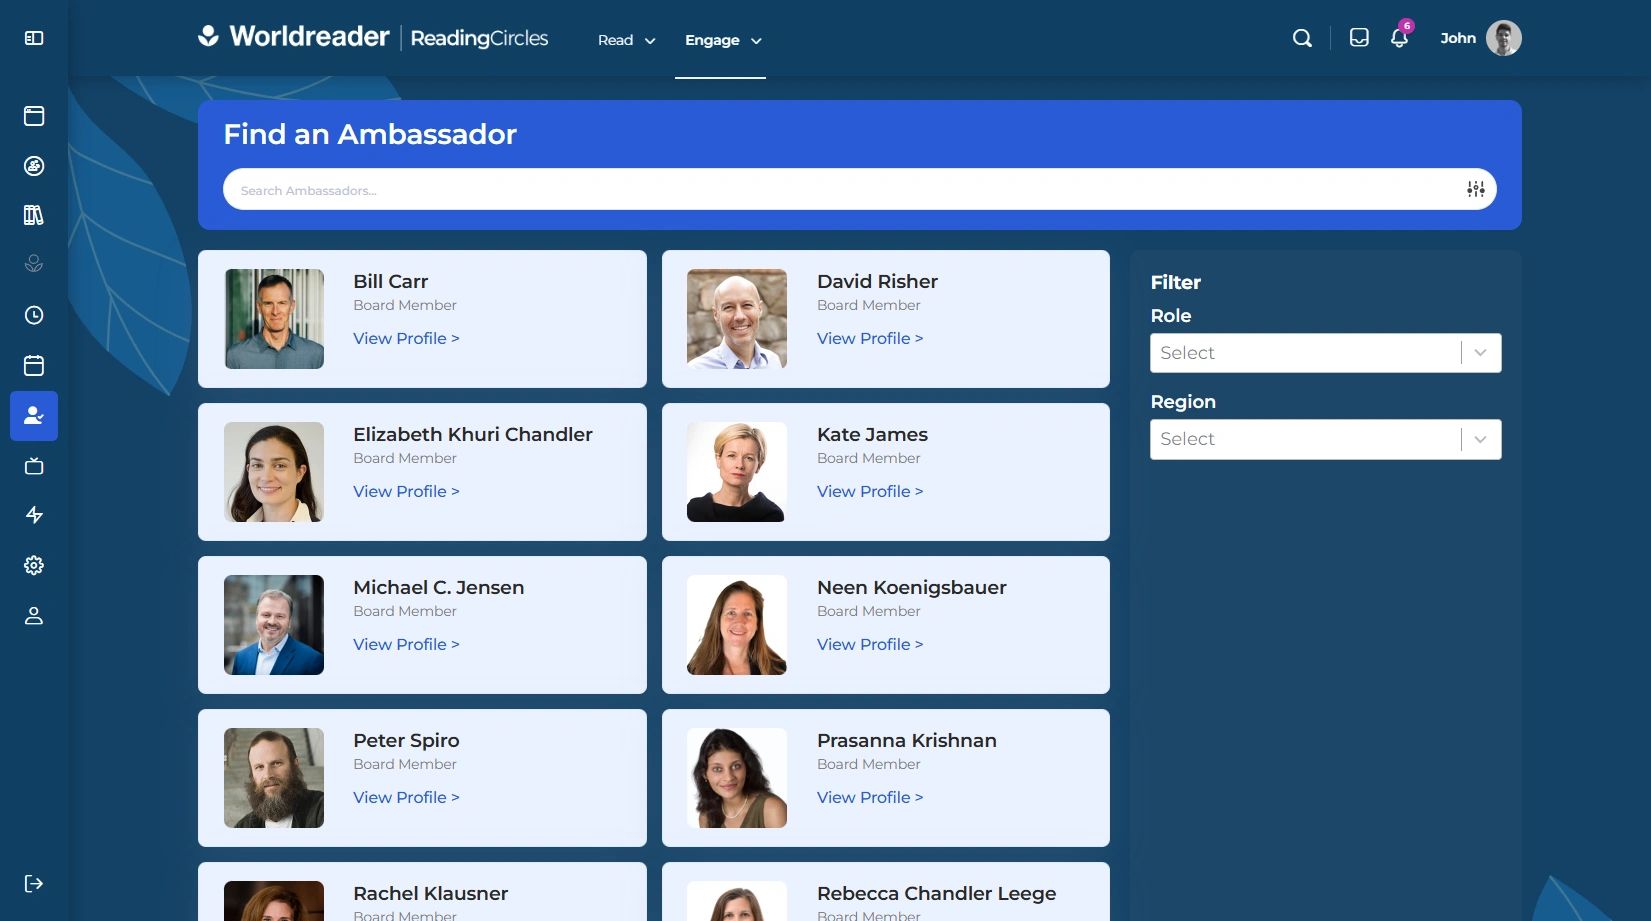Viewport: 1651px width, 921px height.
Task: Open the Engage menu
Action: coord(722,40)
